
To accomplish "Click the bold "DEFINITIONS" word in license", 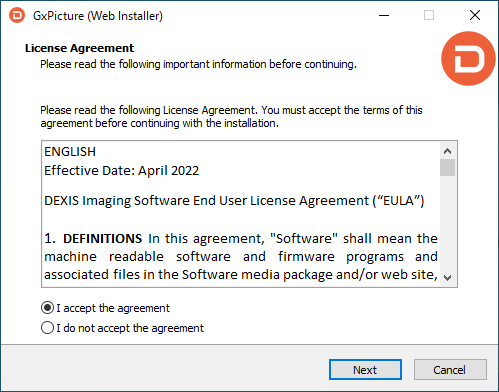I will (103, 239).
